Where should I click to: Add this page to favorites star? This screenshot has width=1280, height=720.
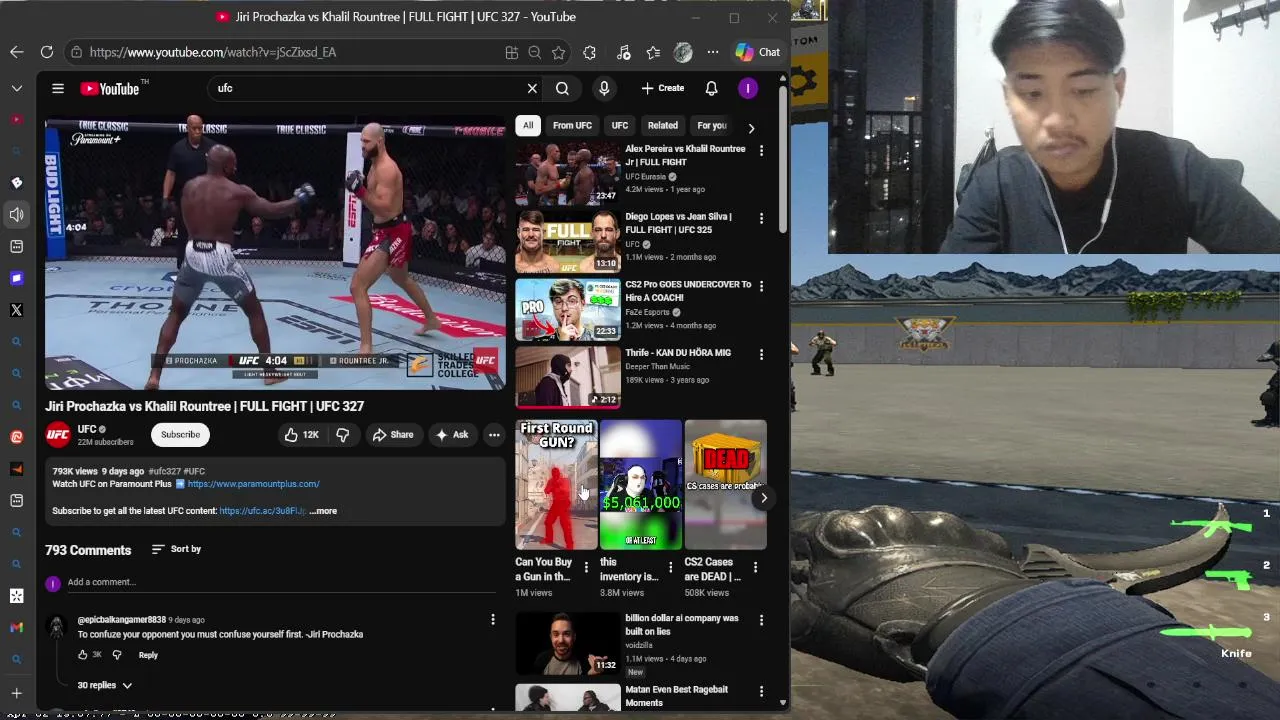[x=559, y=52]
